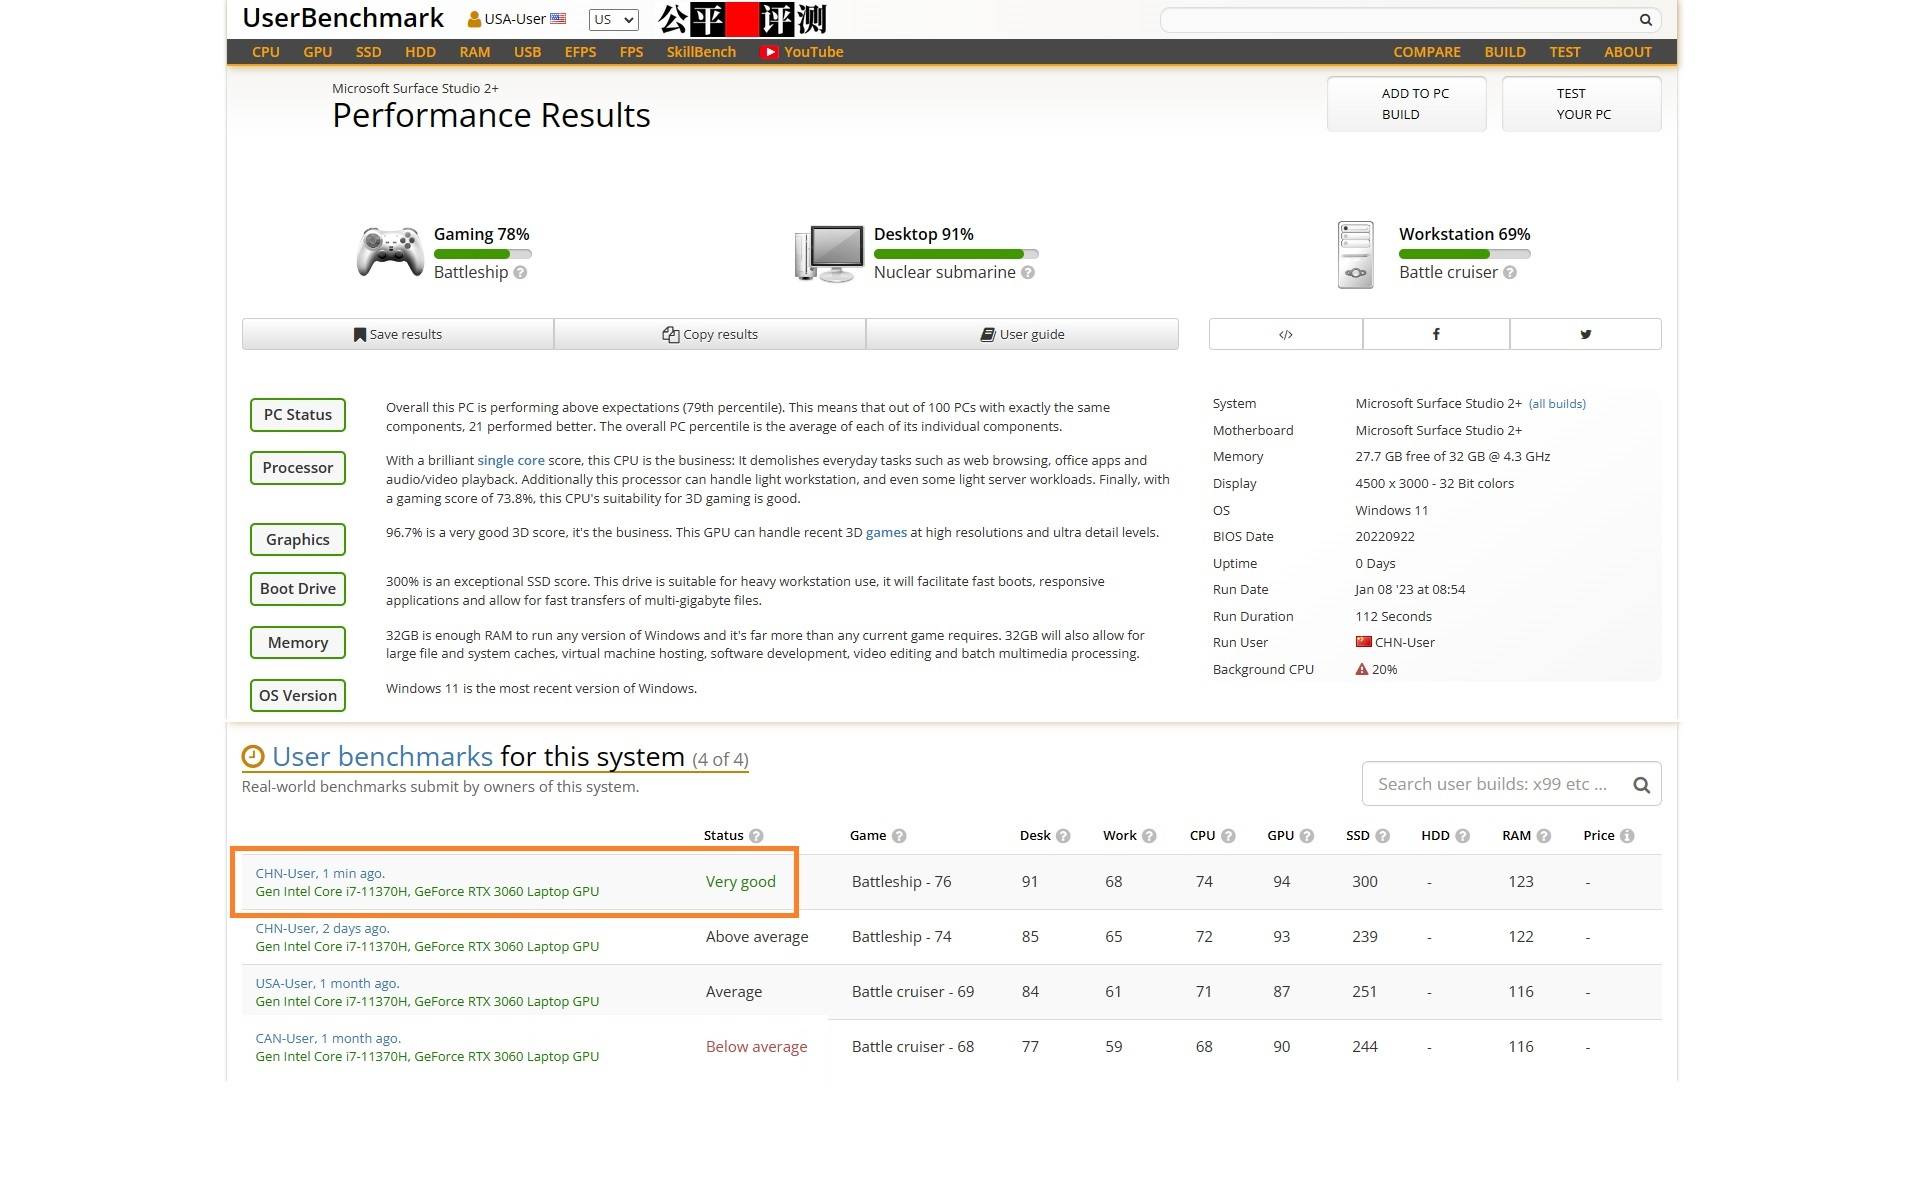Click the help icon beside Nuclear submarine
Image resolution: width=1920 pixels, height=1200 pixels.
tap(1028, 273)
